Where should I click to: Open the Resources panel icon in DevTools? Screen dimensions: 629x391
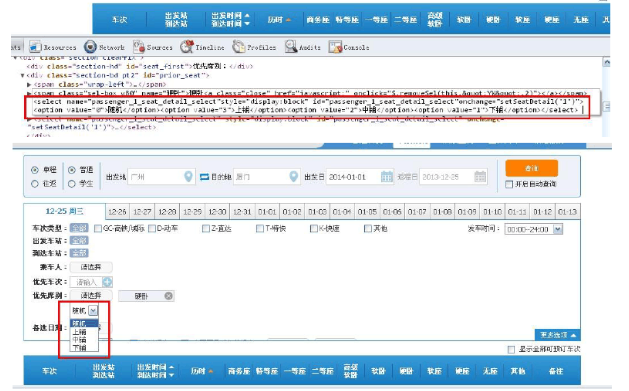tap(35, 47)
